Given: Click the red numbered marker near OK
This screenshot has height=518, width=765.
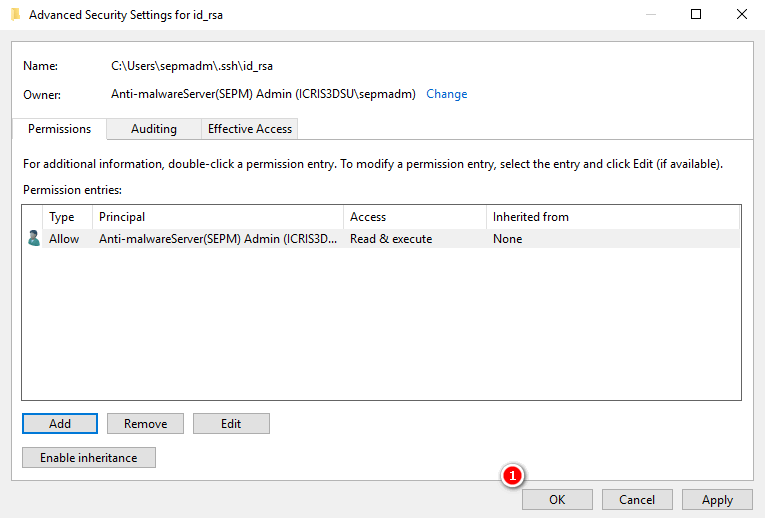Looking at the screenshot, I should [513, 476].
